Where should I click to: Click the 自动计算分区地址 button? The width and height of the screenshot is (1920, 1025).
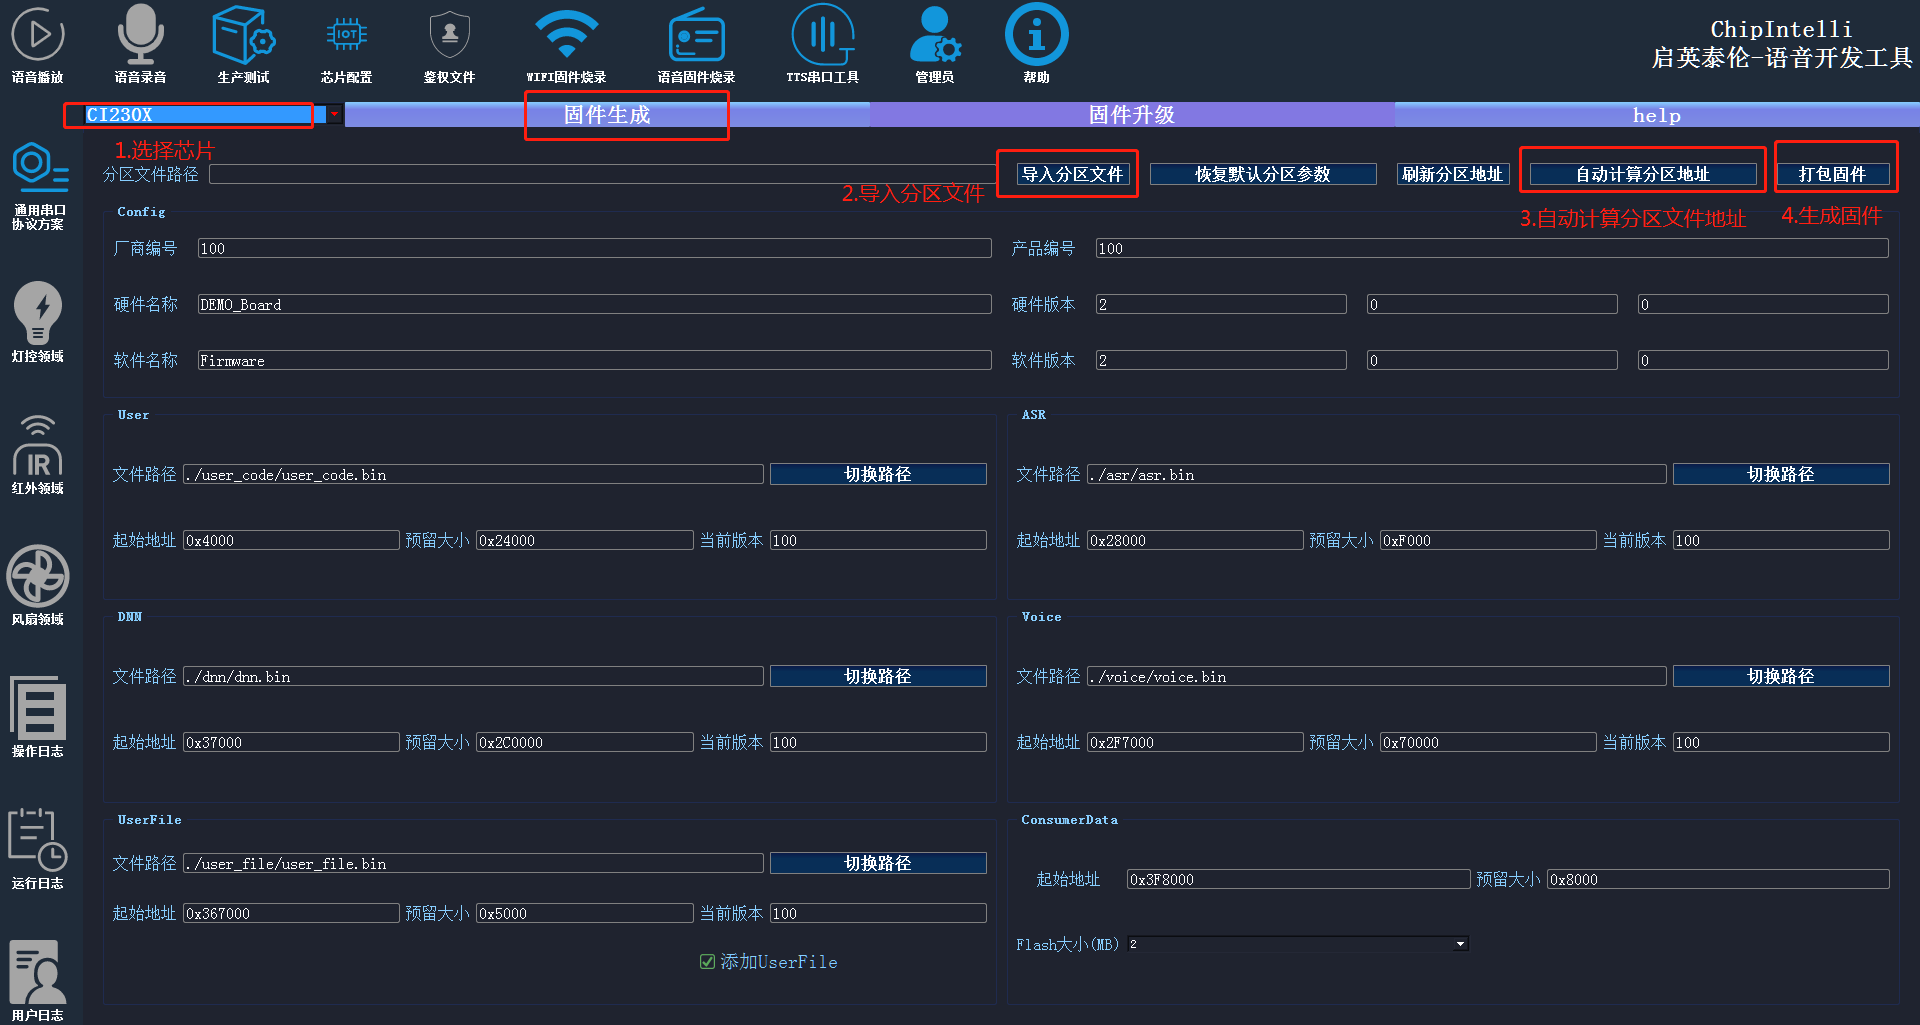click(1643, 174)
